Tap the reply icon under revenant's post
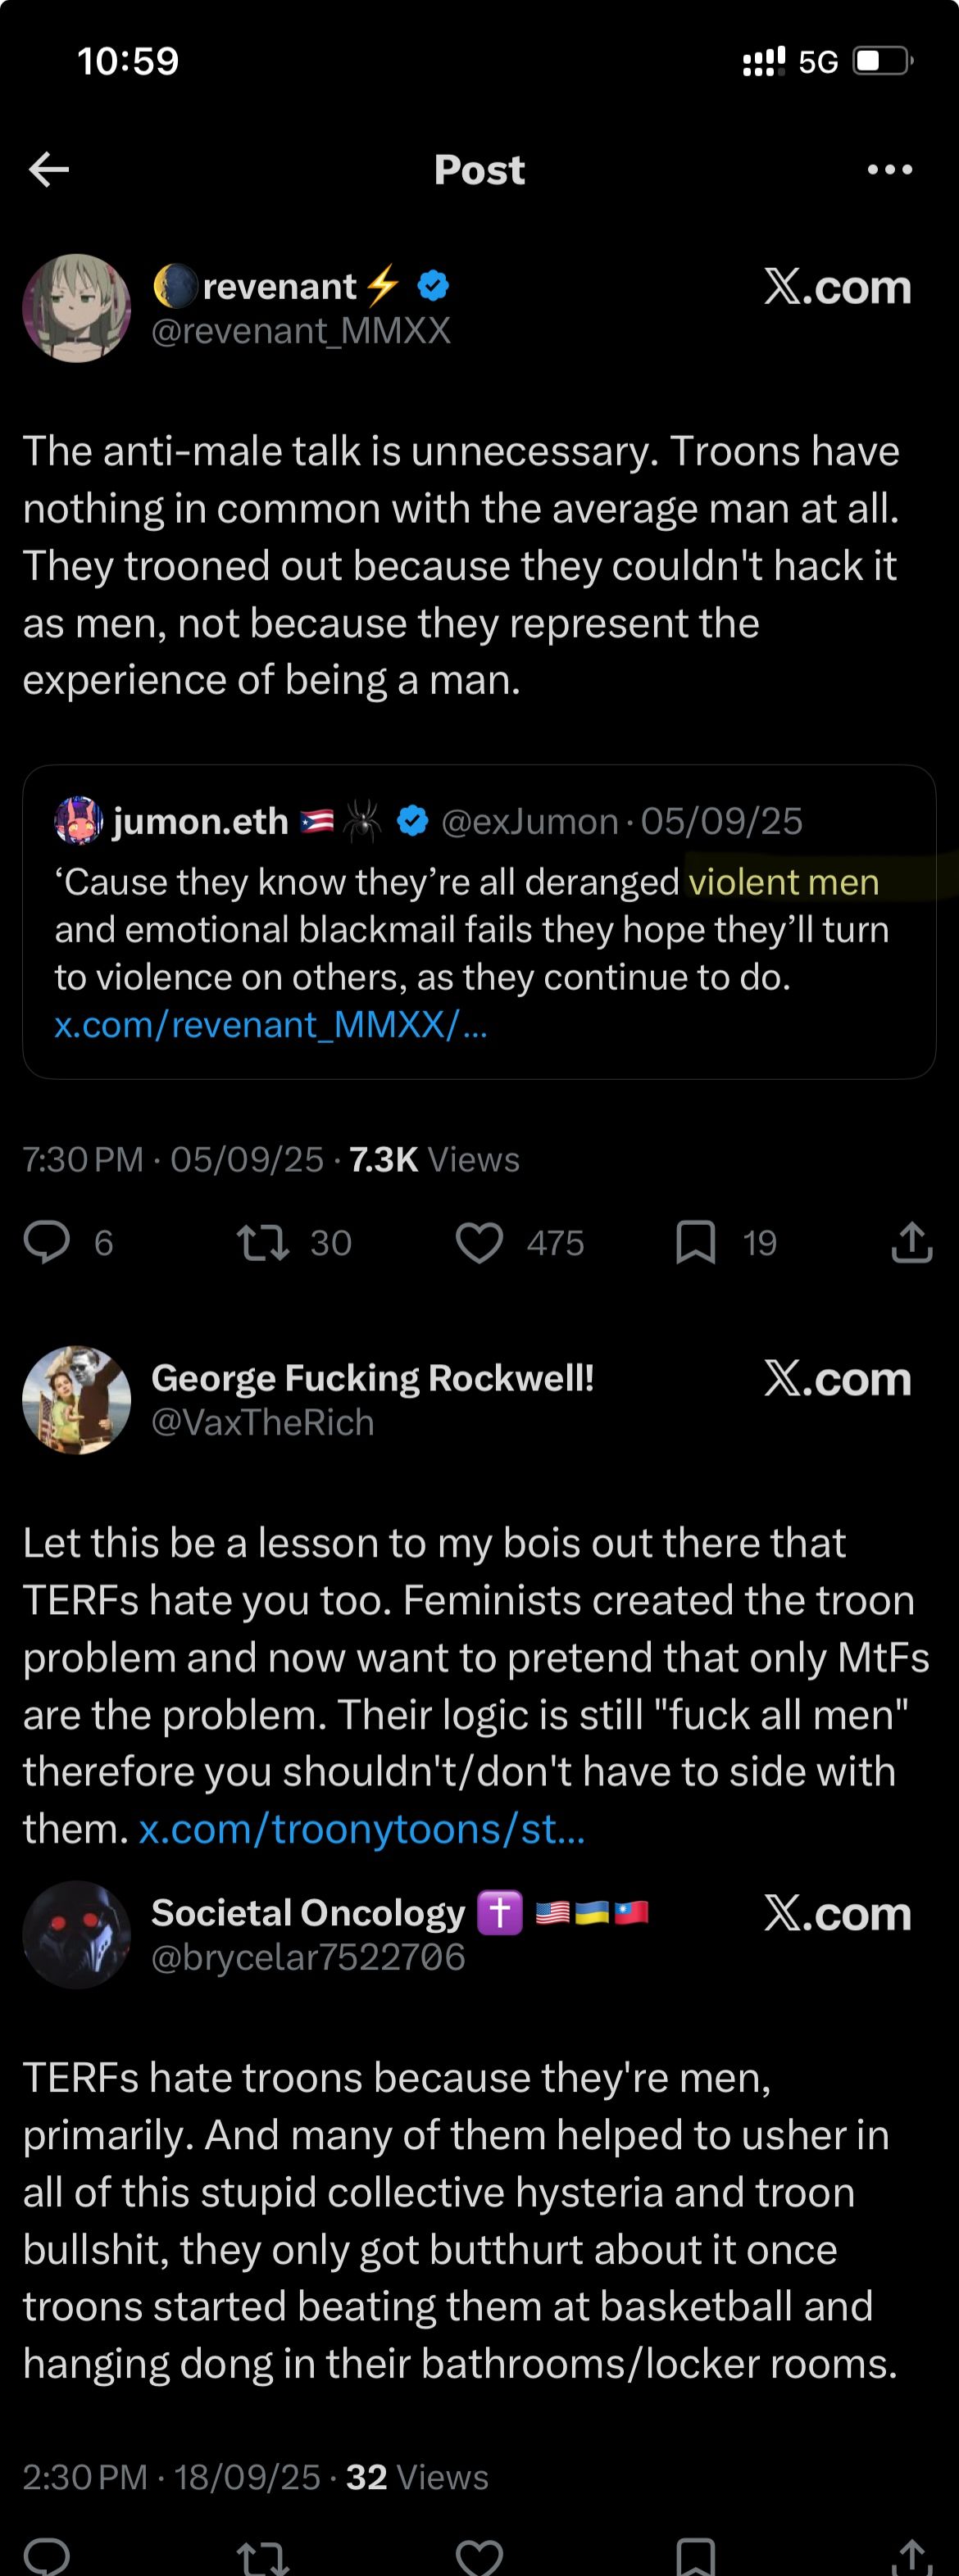Viewport: 959px width, 2576px height. [47, 1242]
